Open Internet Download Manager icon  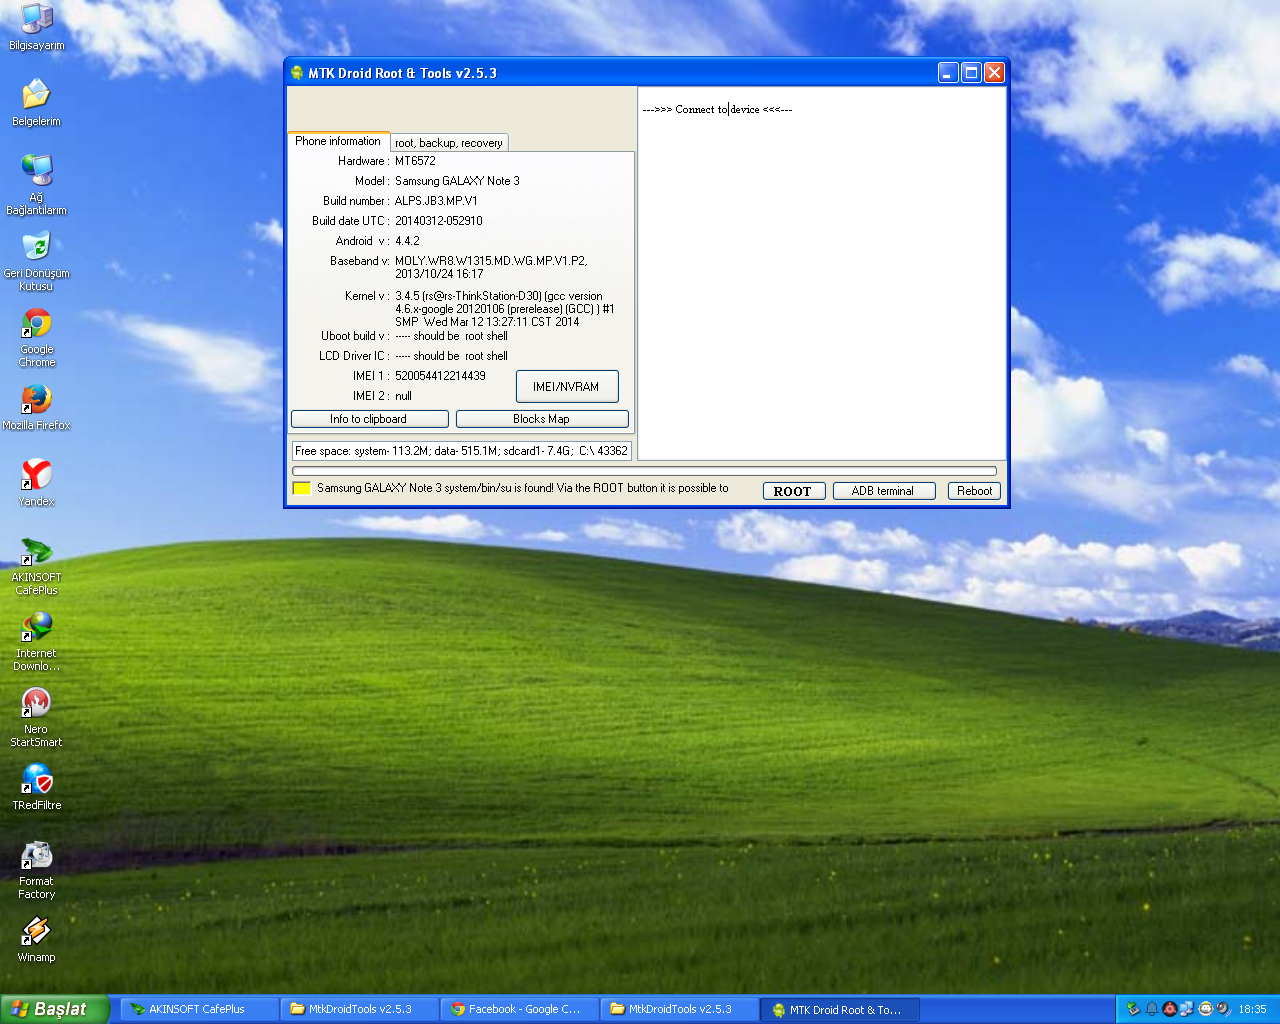click(x=37, y=628)
